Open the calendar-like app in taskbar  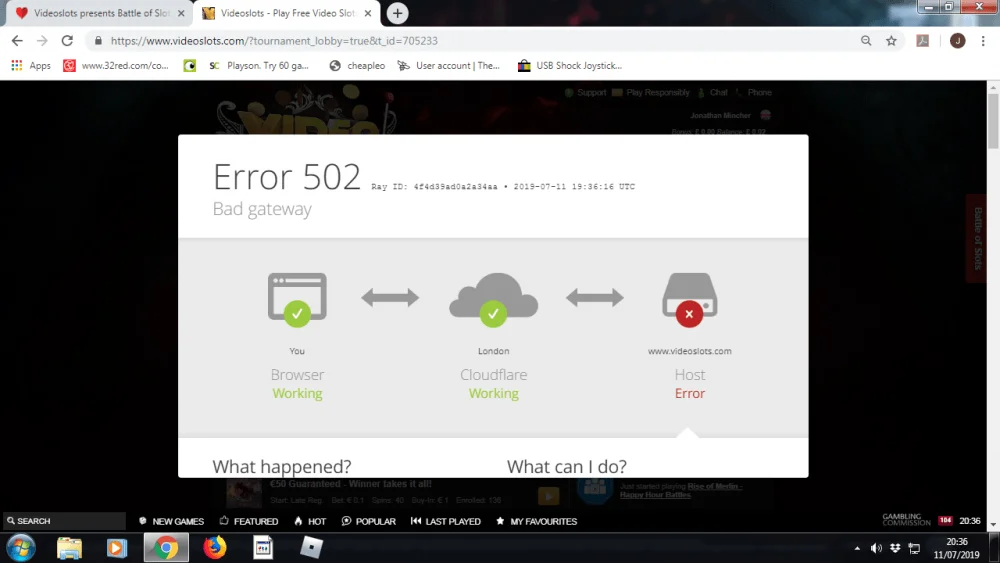(263, 548)
